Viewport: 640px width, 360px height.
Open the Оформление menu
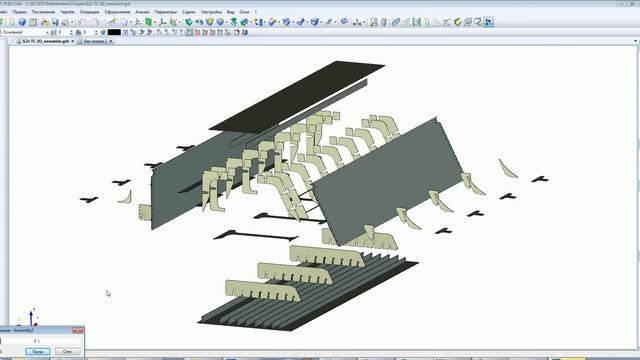[x=117, y=12]
